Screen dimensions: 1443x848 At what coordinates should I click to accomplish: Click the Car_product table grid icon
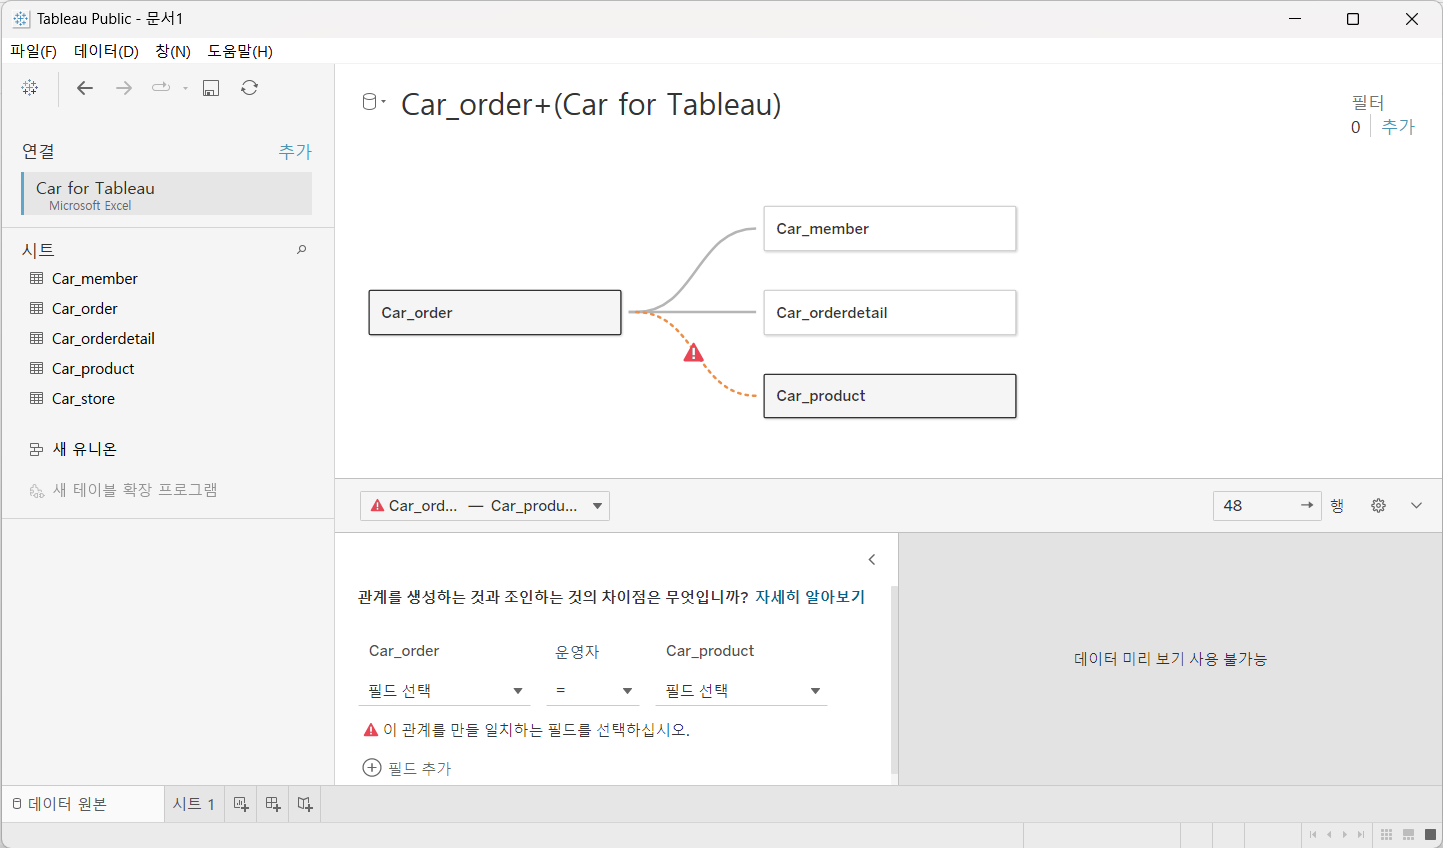tap(37, 368)
